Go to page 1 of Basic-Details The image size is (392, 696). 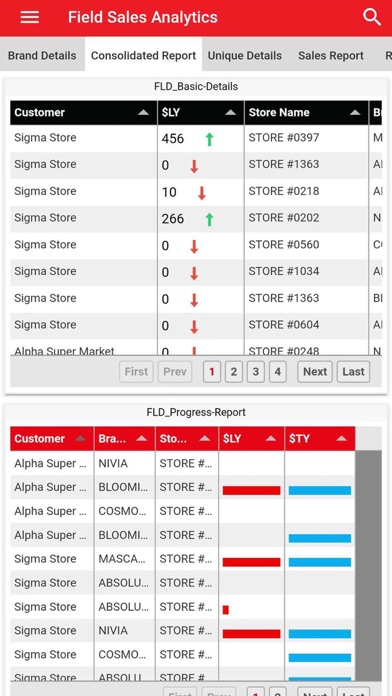tap(212, 372)
